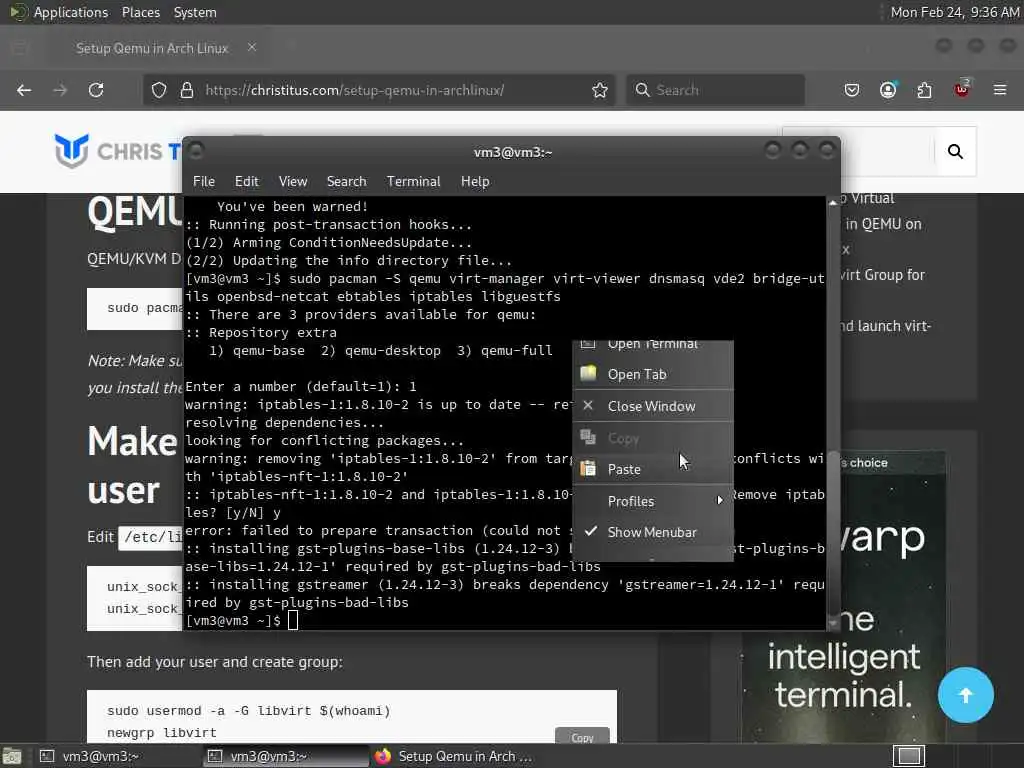
Task: Go back in Firefox browser history
Action: (24, 90)
